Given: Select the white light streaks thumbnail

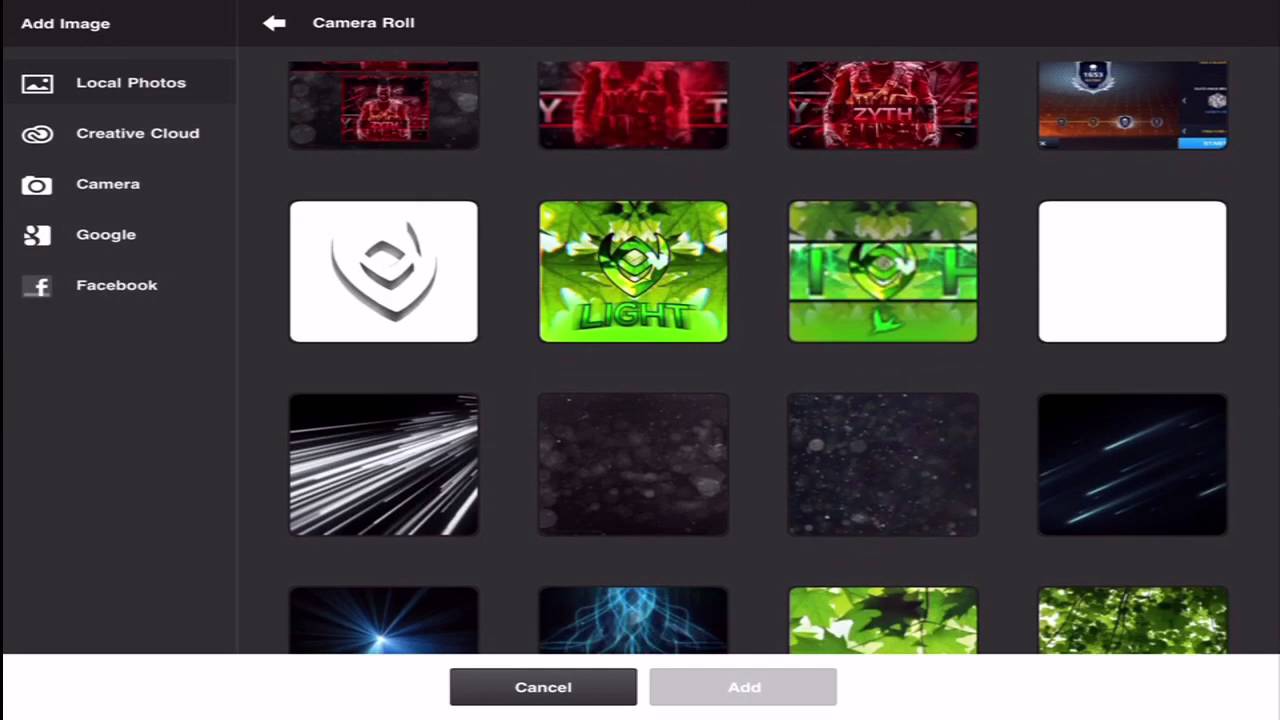Looking at the screenshot, I should [384, 464].
